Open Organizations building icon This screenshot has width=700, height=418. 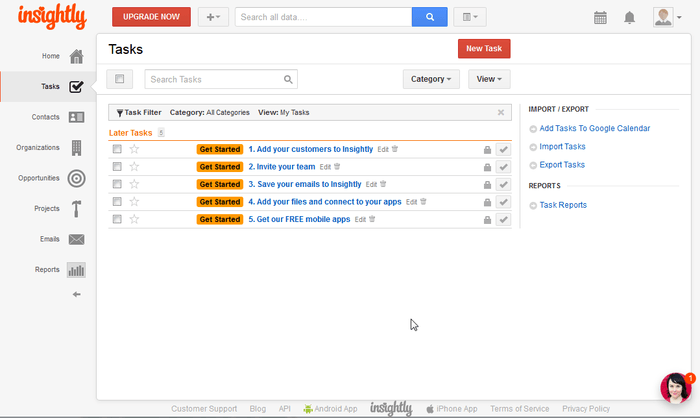click(76, 147)
